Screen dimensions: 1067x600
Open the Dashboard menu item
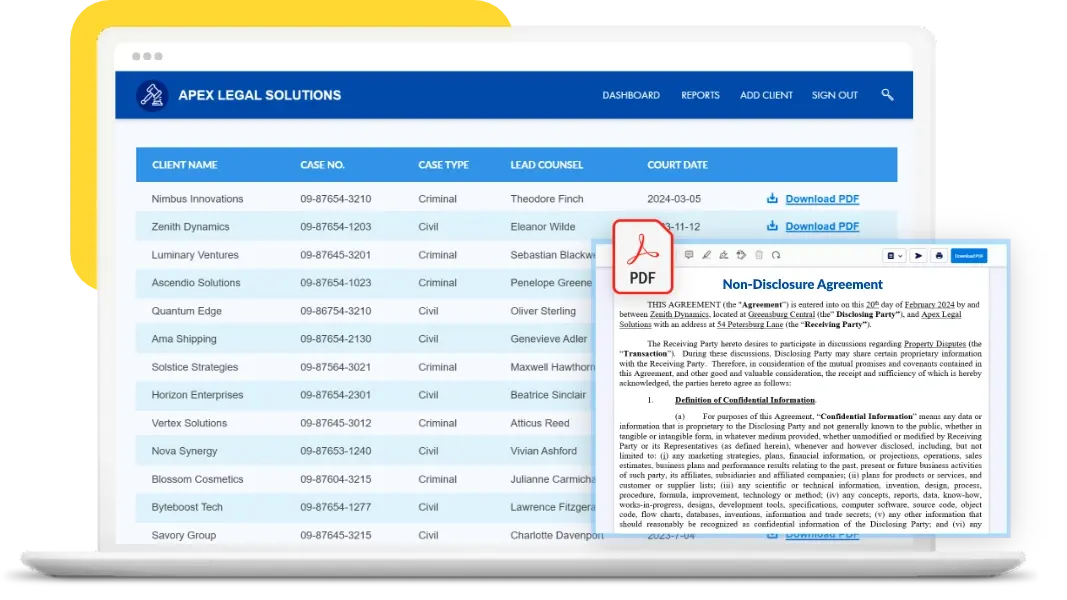(x=631, y=95)
